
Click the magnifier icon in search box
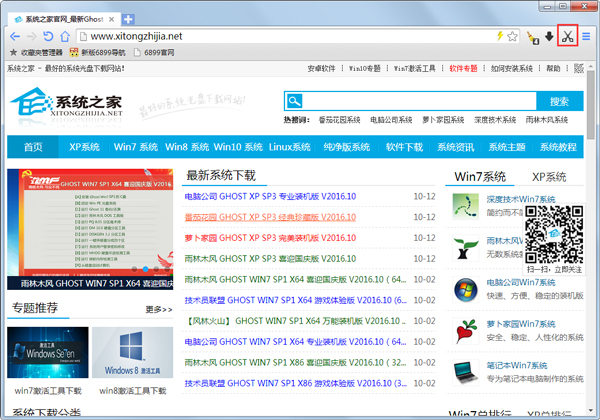(x=294, y=101)
